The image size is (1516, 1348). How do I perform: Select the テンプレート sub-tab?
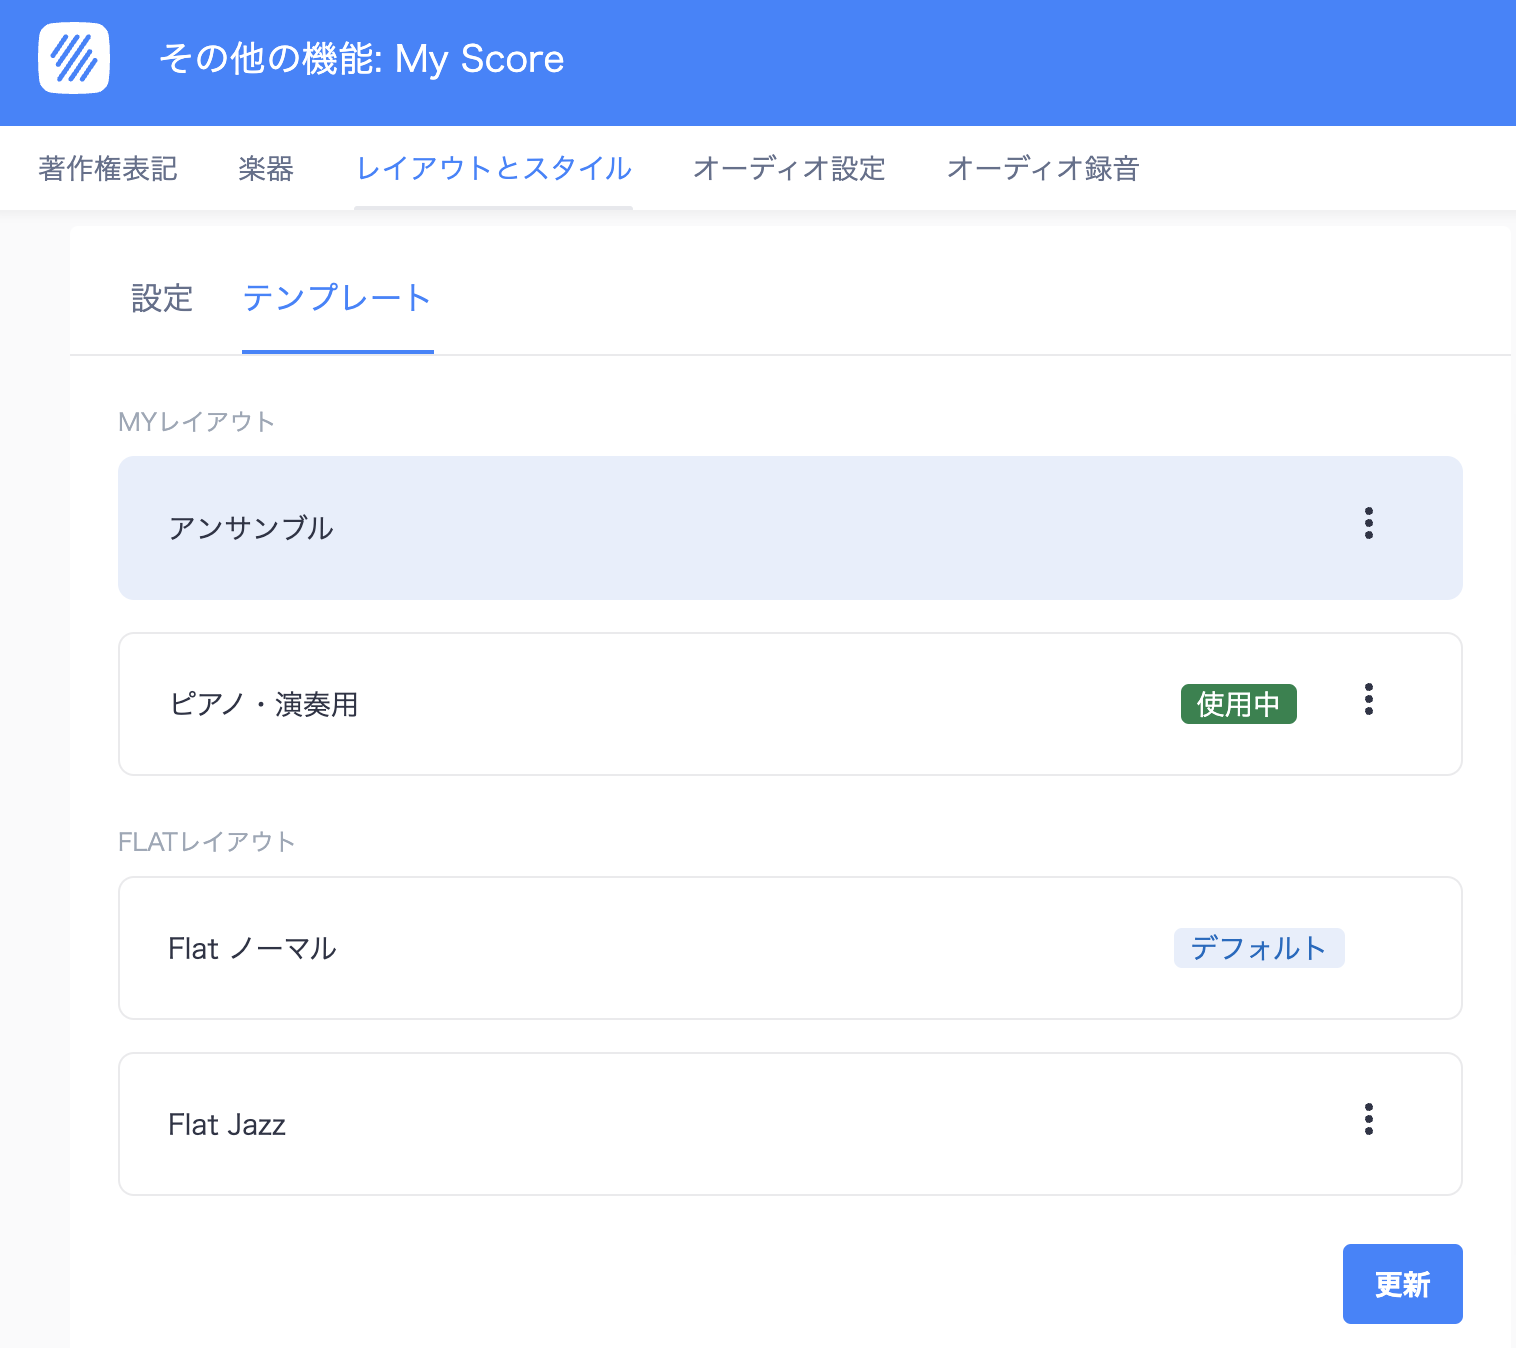[337, 298]
